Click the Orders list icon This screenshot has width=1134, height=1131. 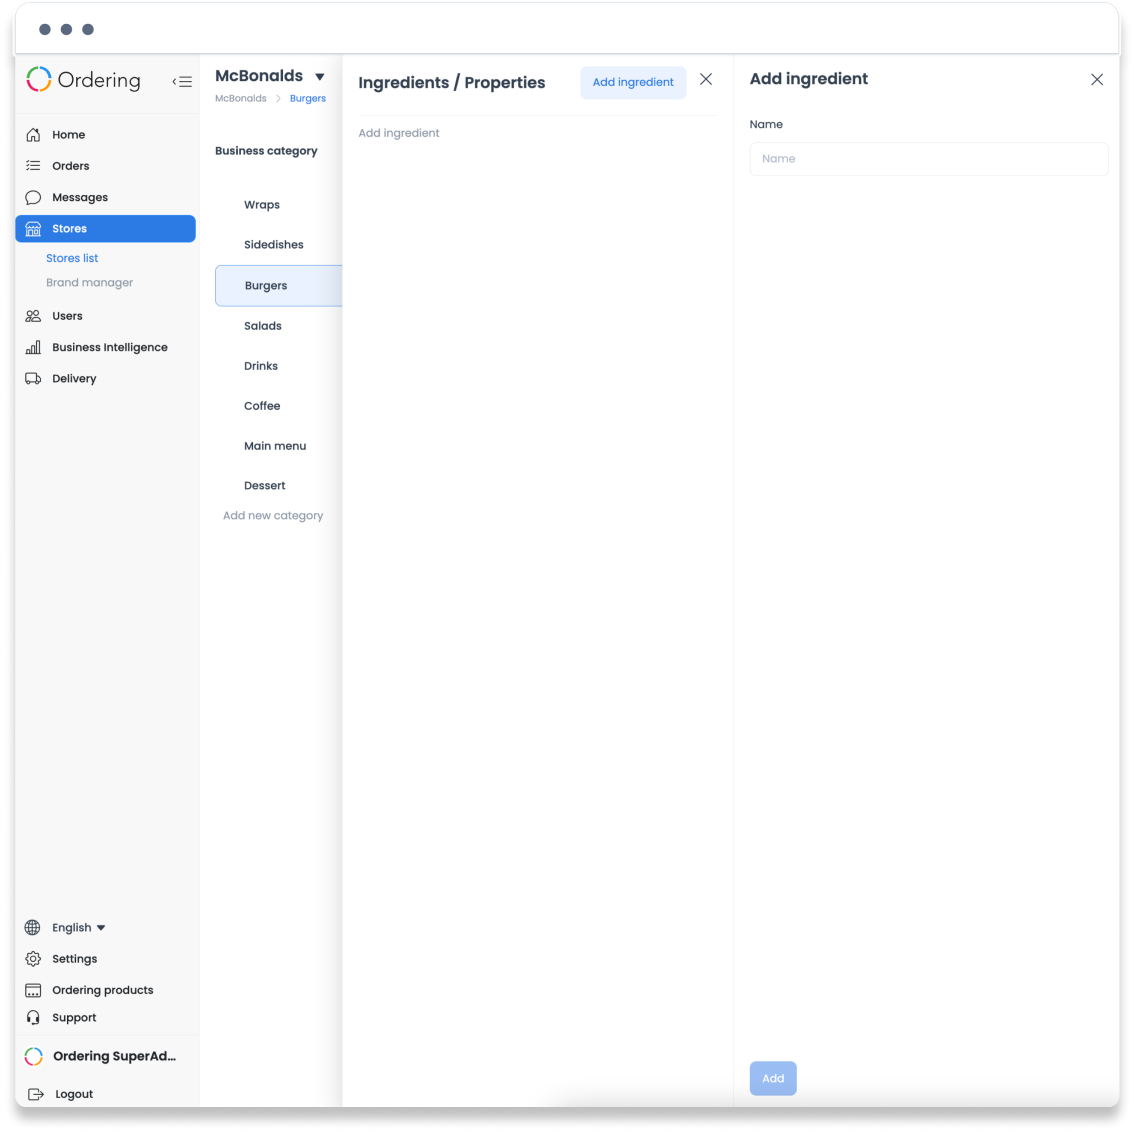click(33, 166)
